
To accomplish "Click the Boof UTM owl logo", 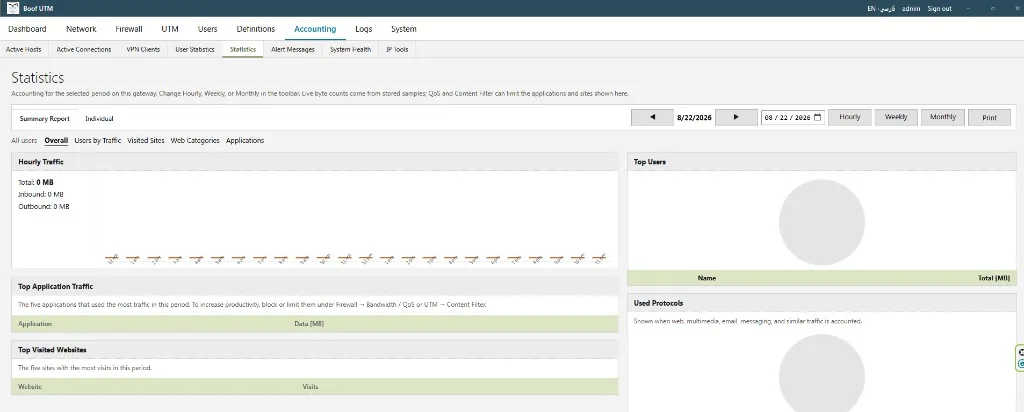I will click(12, 8).
